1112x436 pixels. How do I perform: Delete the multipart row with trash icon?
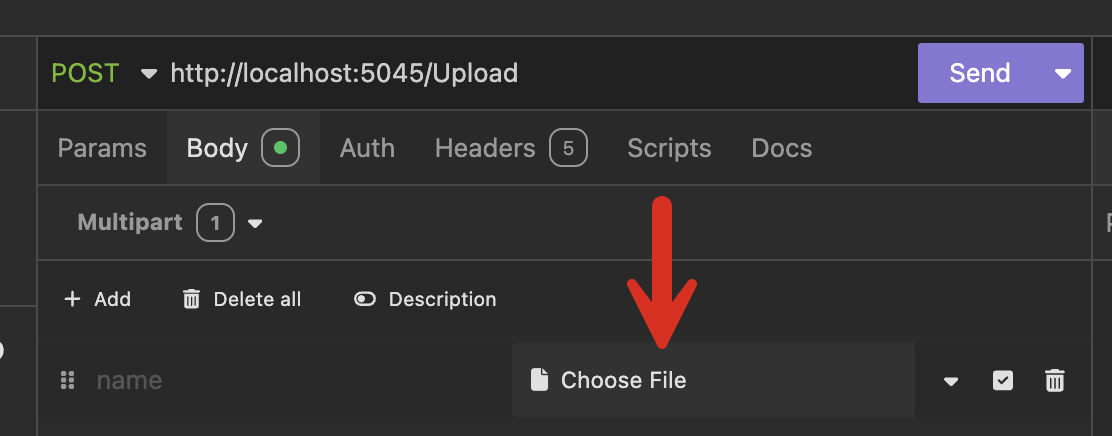click(1054, 380)
